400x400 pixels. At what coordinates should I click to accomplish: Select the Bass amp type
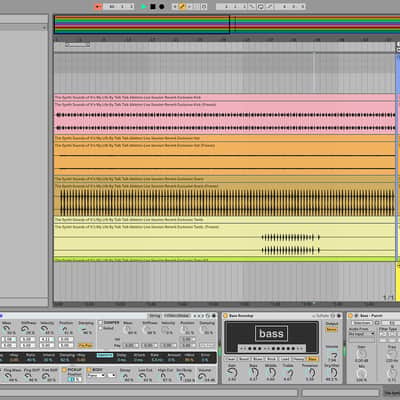pyautogui.click(x=313, y=359)
